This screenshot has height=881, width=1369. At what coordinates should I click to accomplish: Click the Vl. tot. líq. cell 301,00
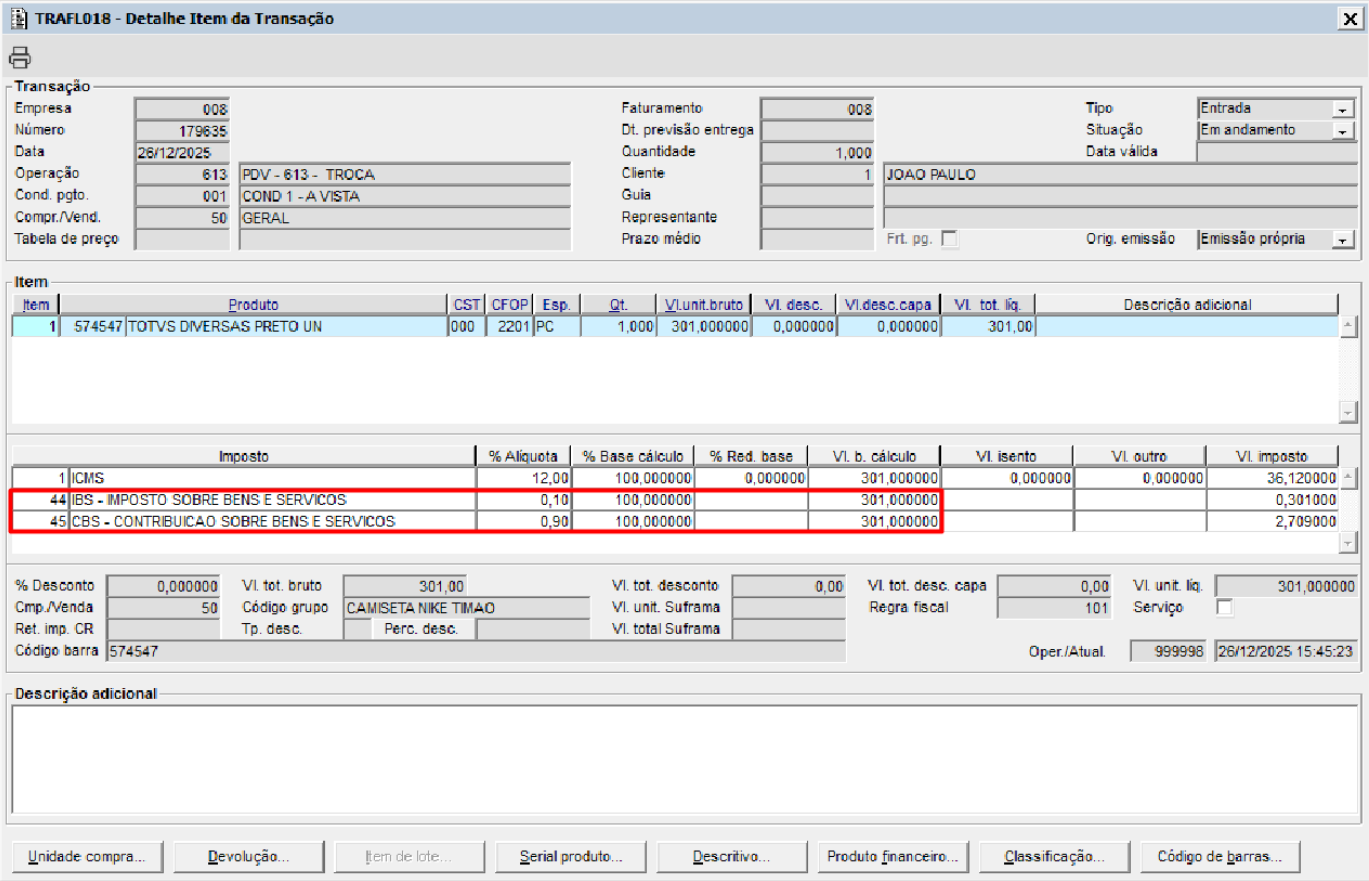pos(989,326)
